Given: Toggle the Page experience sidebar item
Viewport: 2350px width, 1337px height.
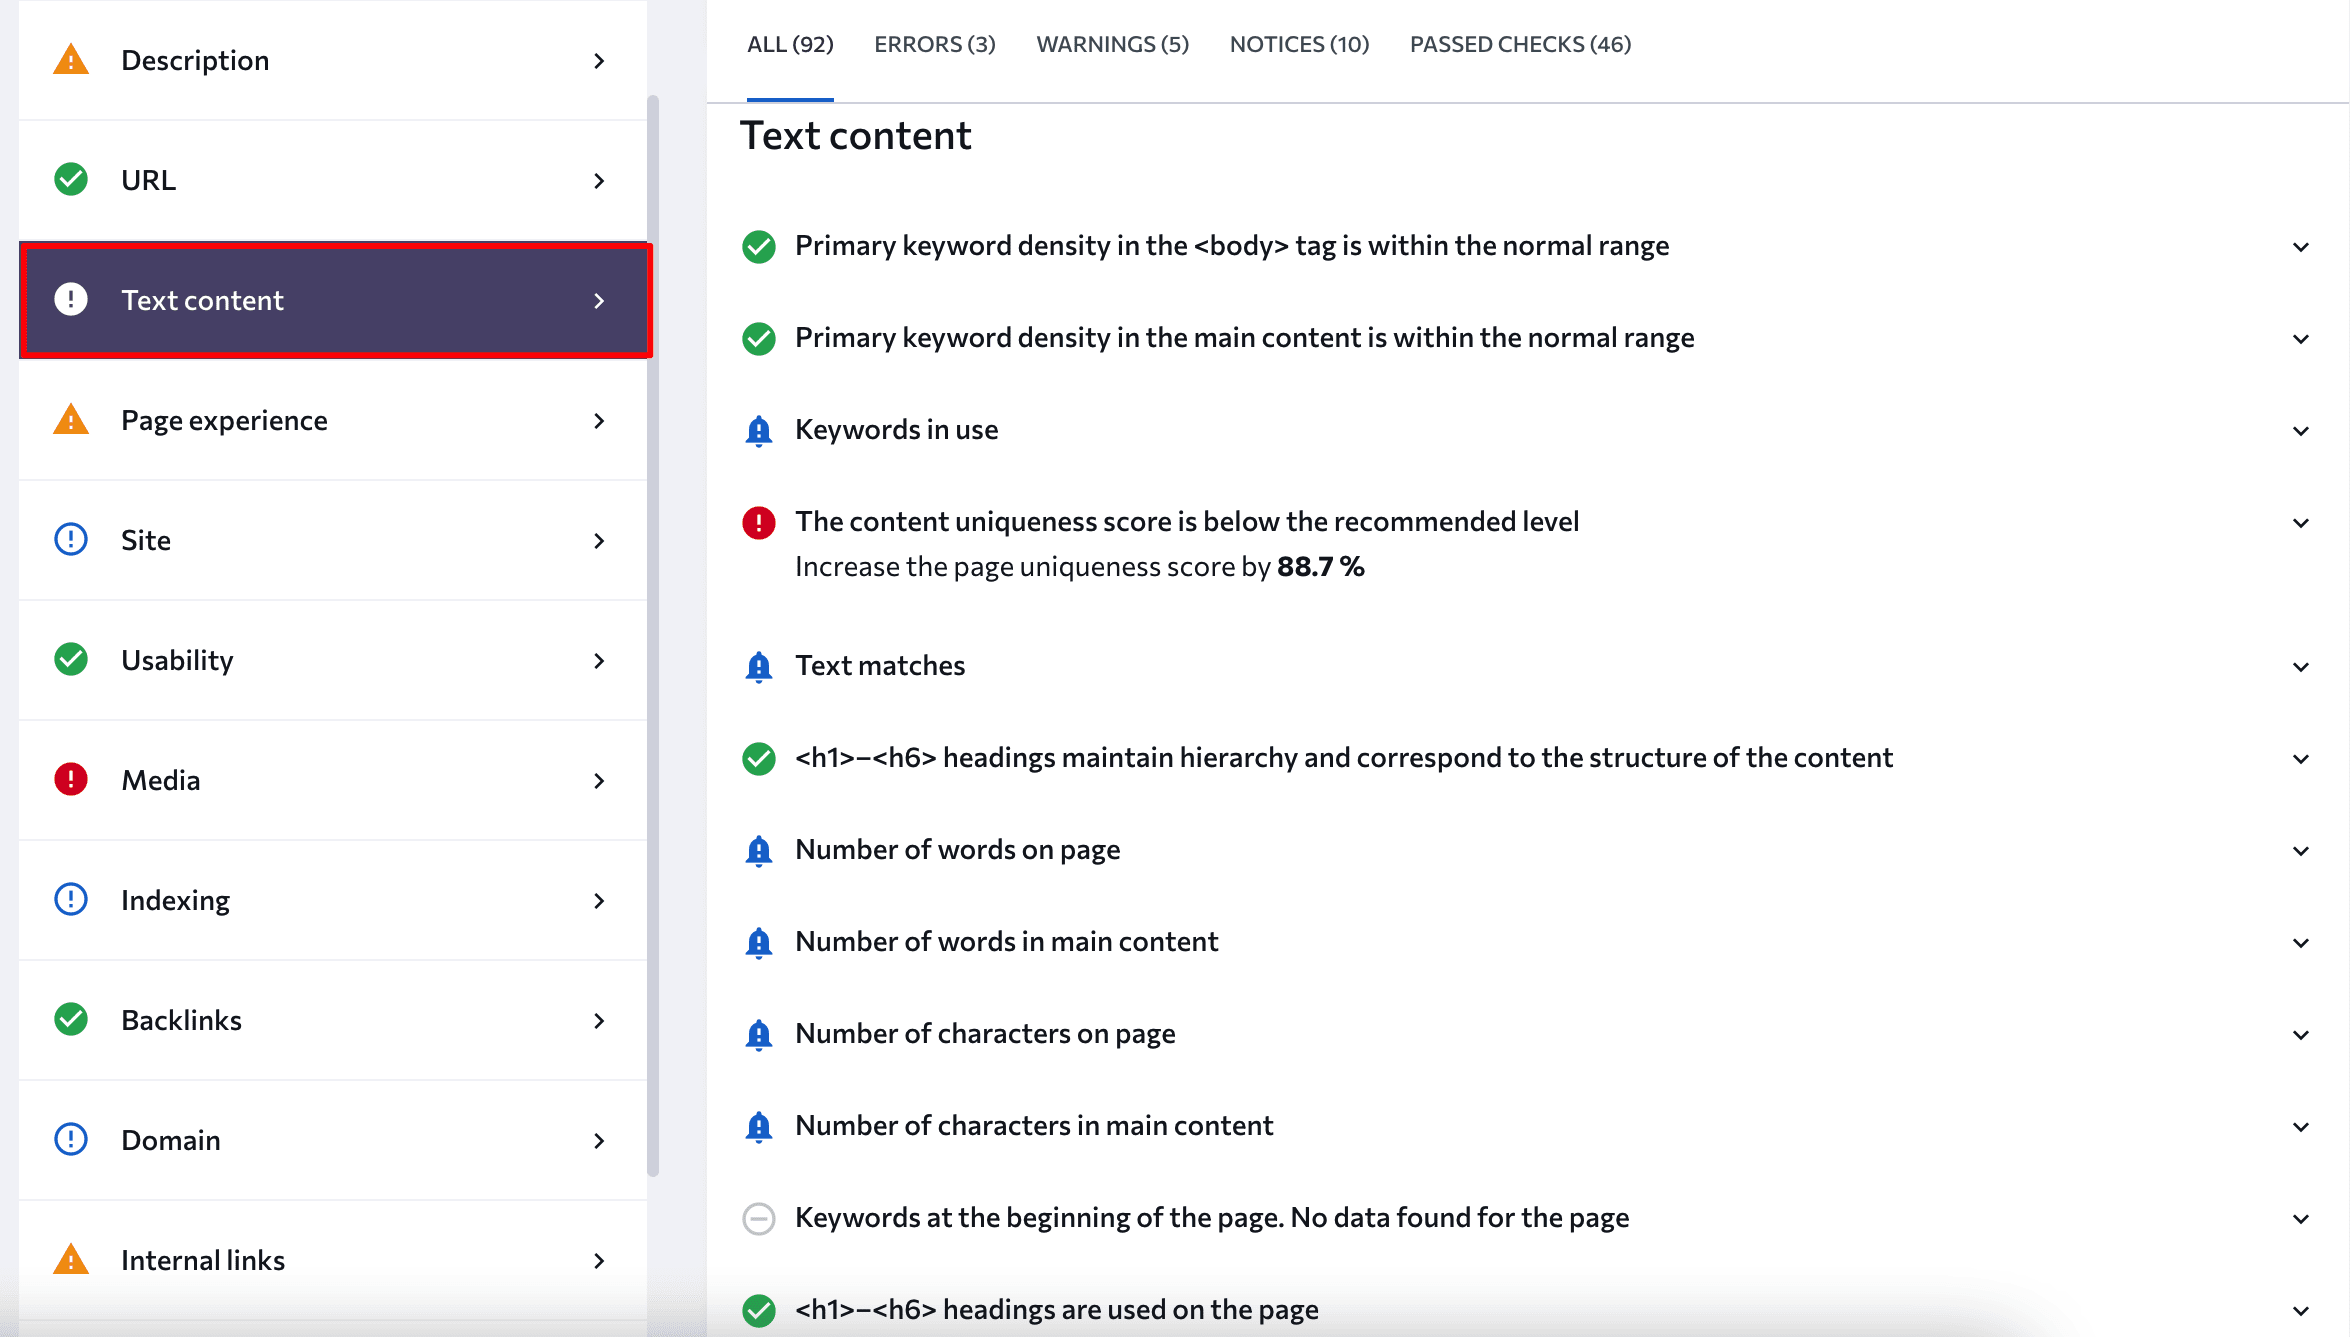Looking at the screenshot, I should click(331, 420).
